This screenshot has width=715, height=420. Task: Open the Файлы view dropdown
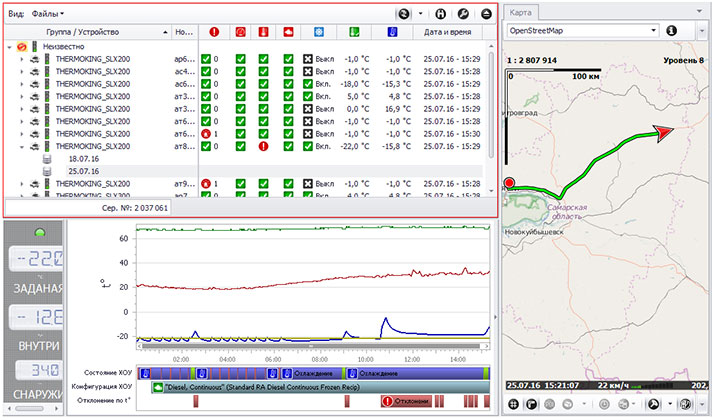pos(47,14)
